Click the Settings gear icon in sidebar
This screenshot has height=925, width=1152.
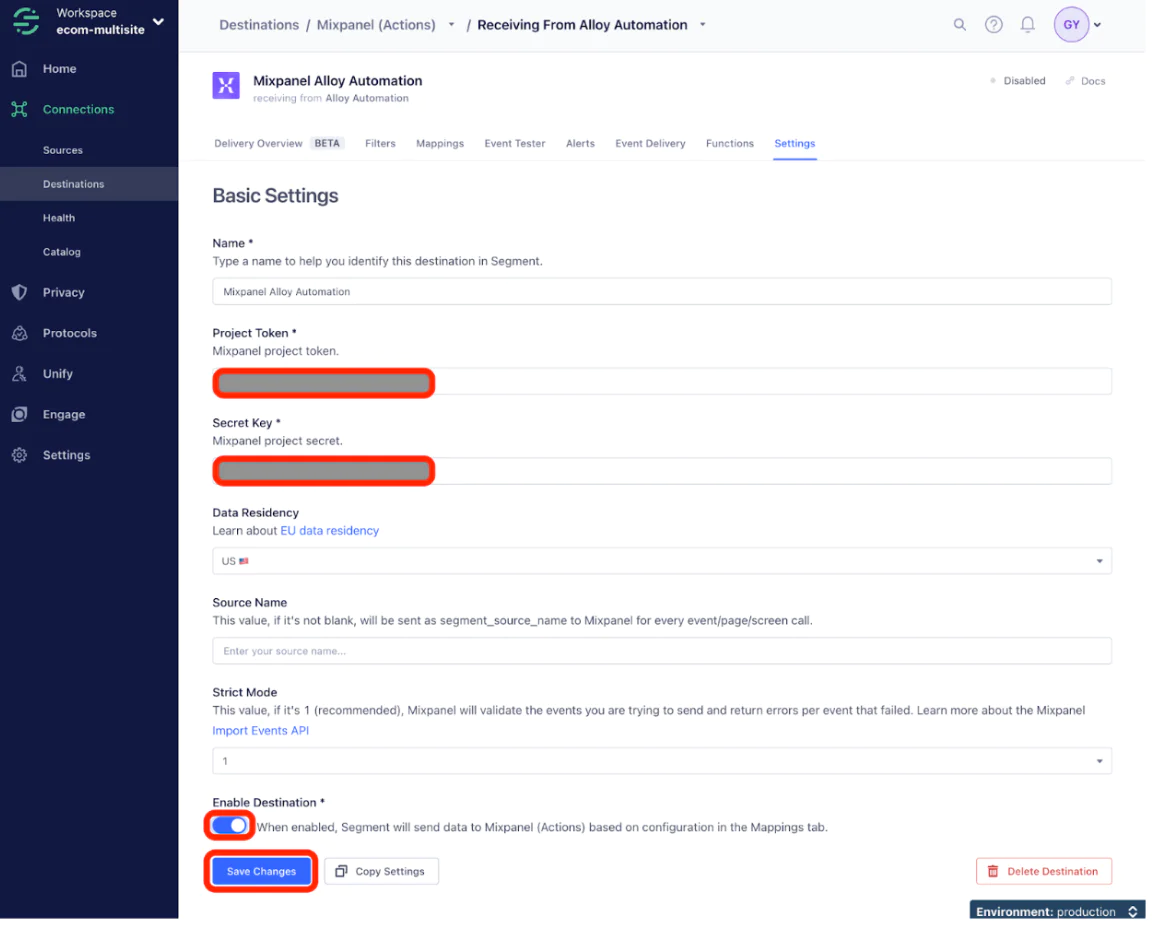[19, 455]
